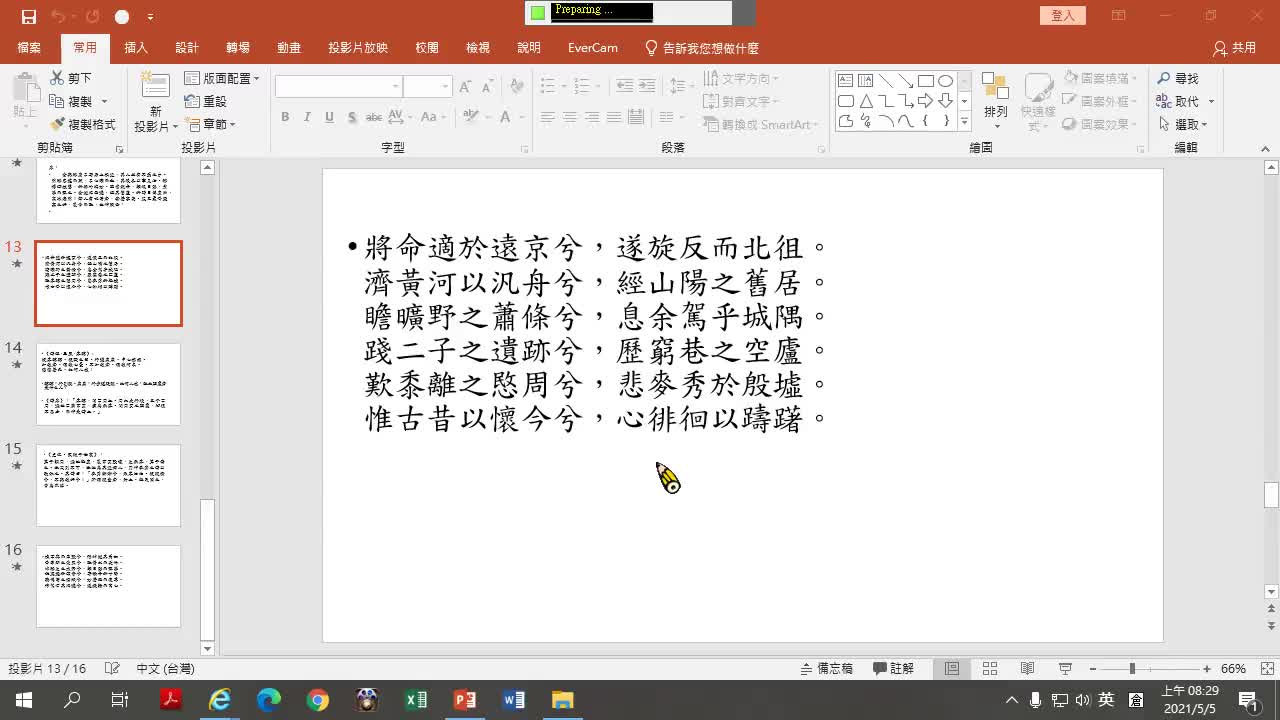Image resolution: width=1280 pixels, height=720 pixels.
Task: Expand Layout (版面配置) dropdown
Action: [x=222, y=78]
